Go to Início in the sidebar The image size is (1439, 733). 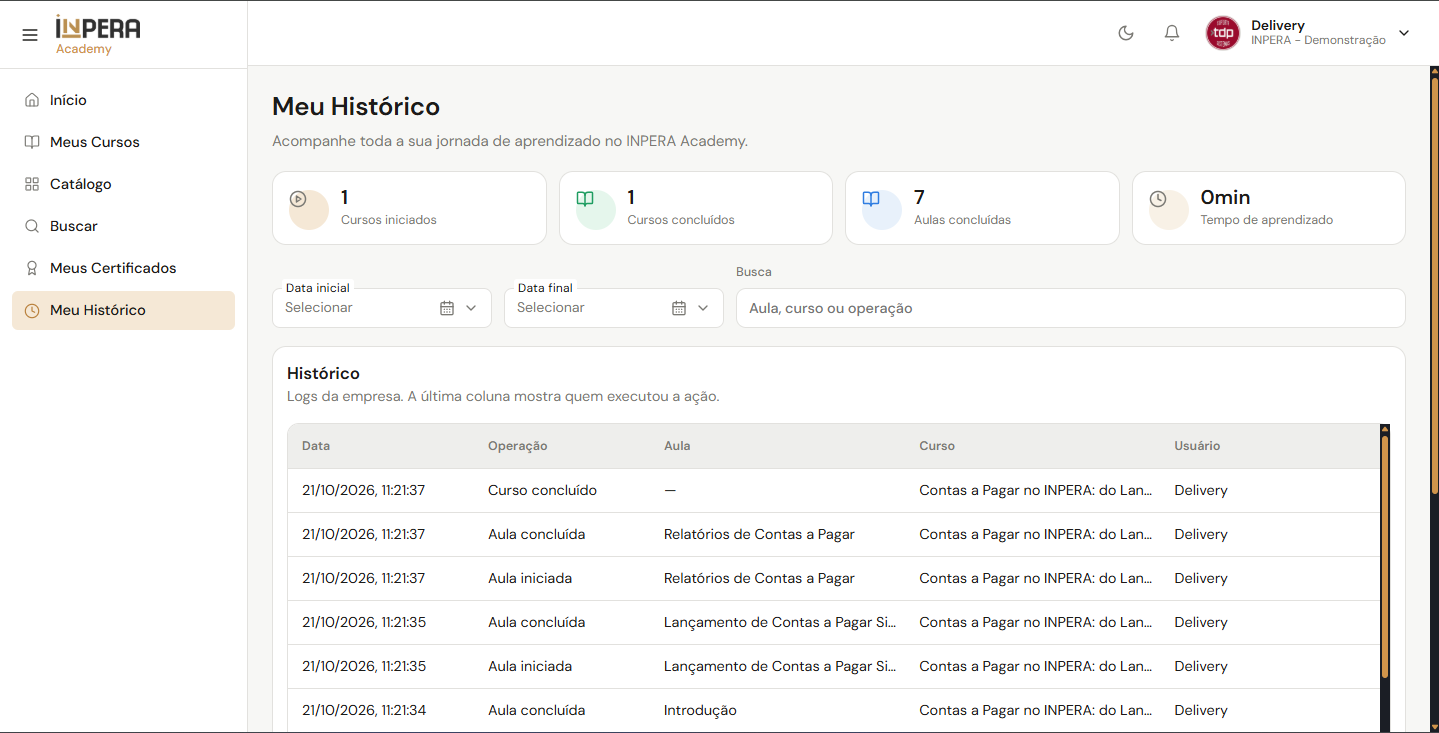pyautogui.click(x=123, y=100)
